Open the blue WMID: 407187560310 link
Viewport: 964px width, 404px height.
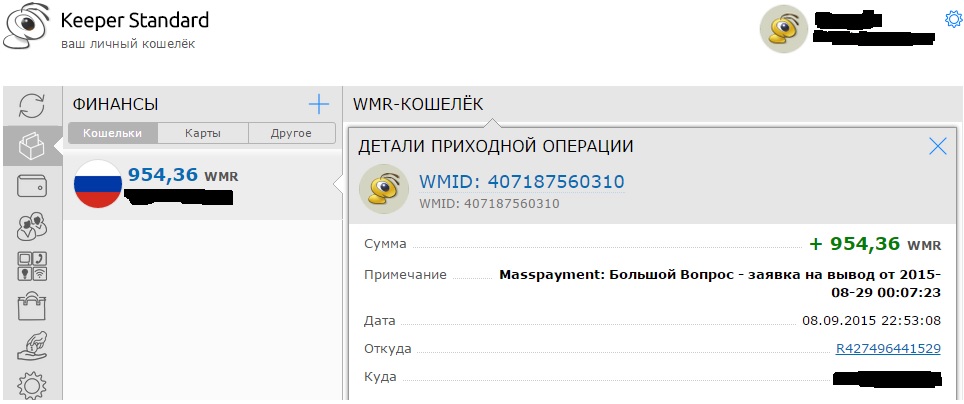(521, 181)
